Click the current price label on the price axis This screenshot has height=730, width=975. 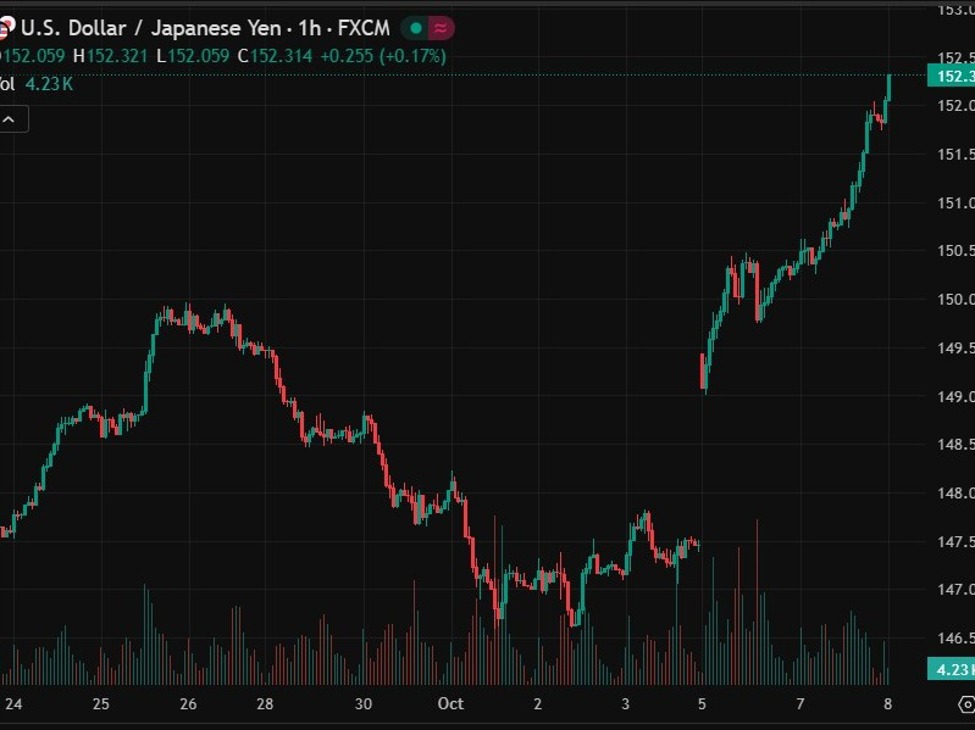[x=952, y=76]
